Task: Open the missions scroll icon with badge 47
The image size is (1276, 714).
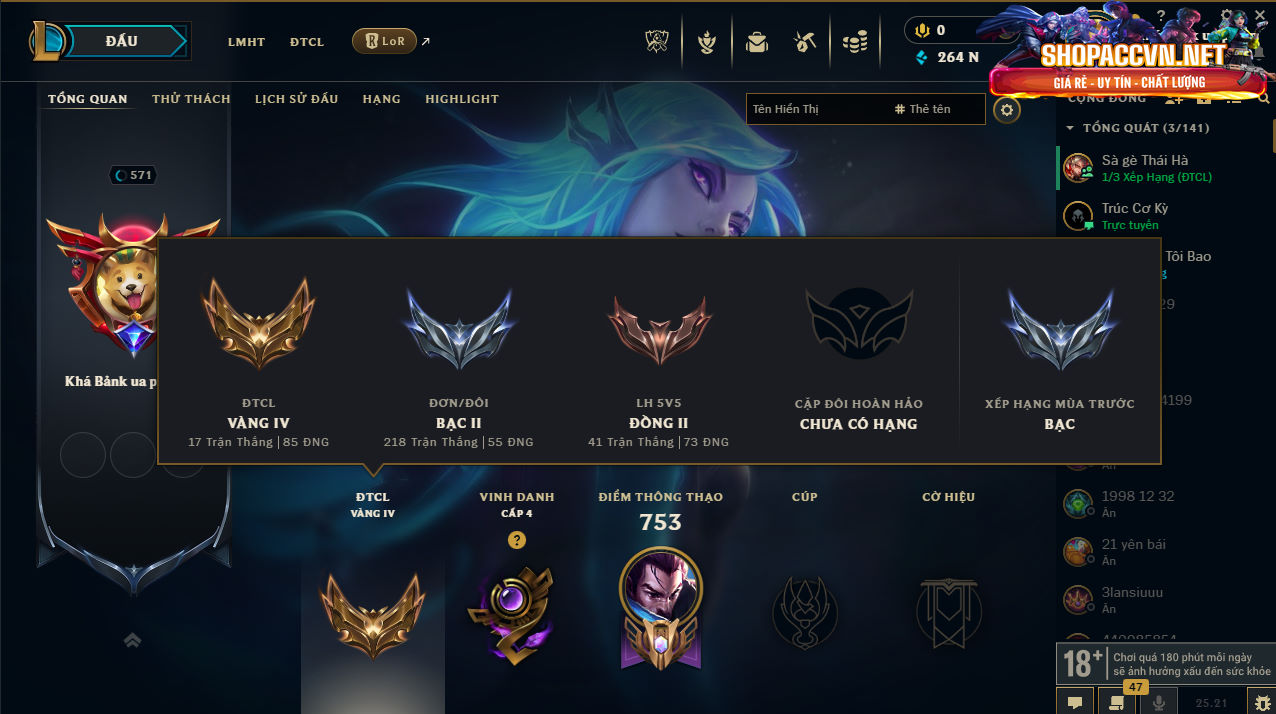Action: tap(1117, 701)
